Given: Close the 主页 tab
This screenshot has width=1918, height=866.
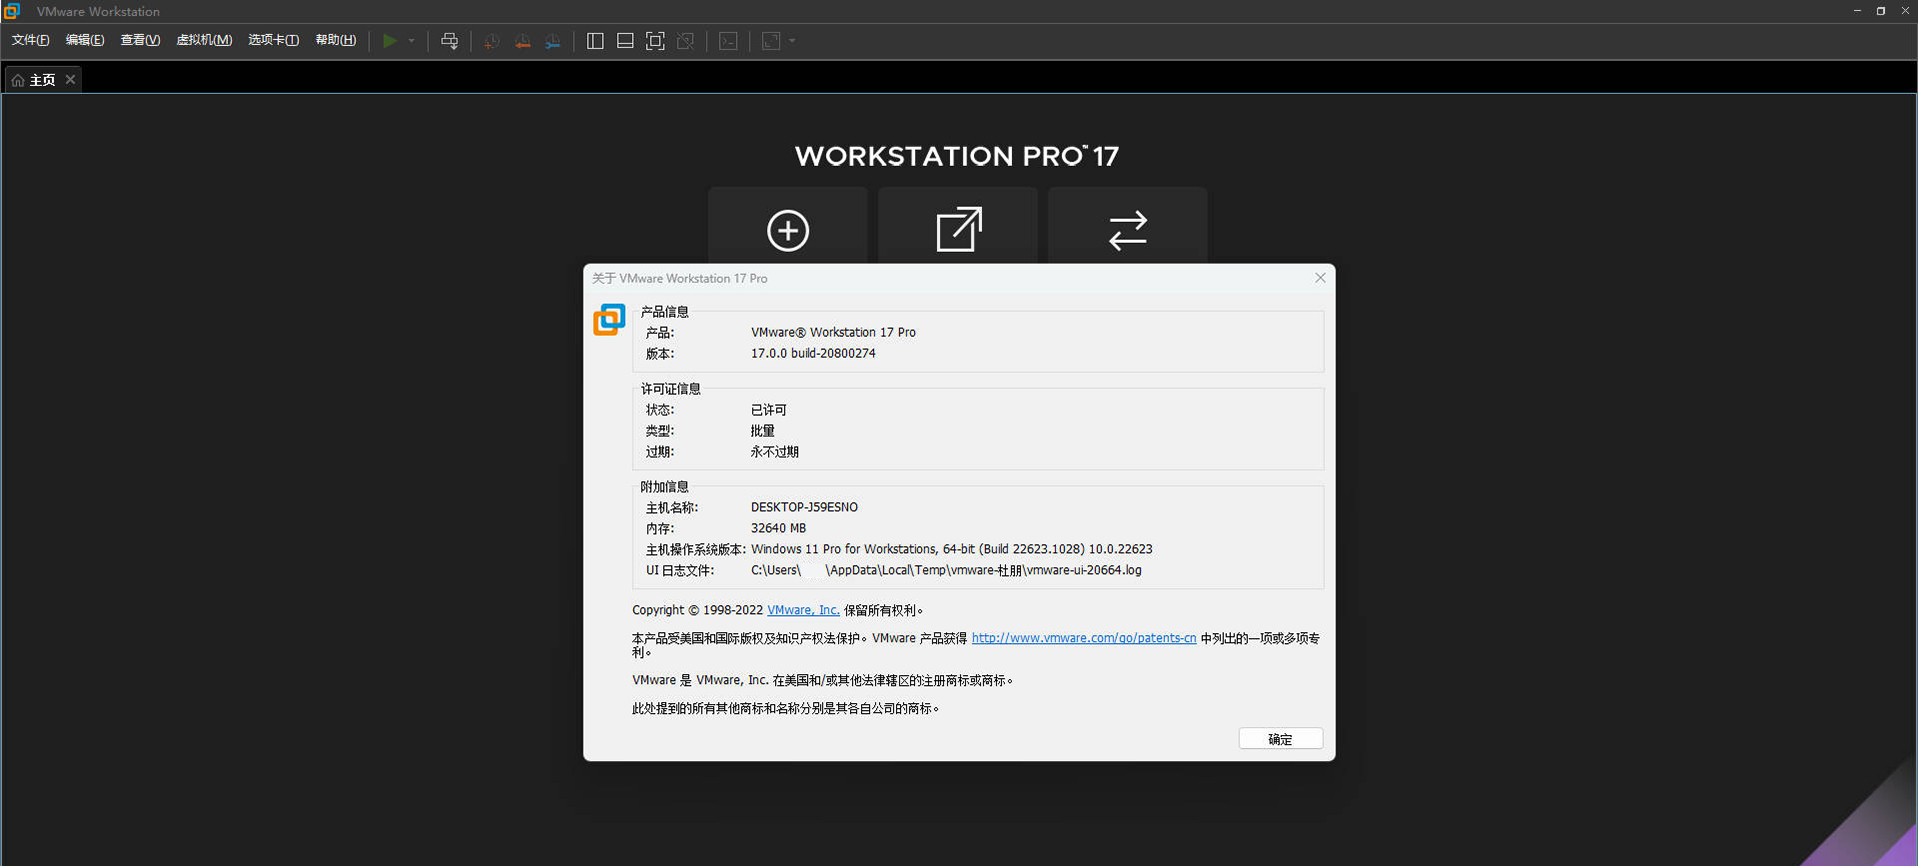Looking at the screenshot, I should 70,80.
